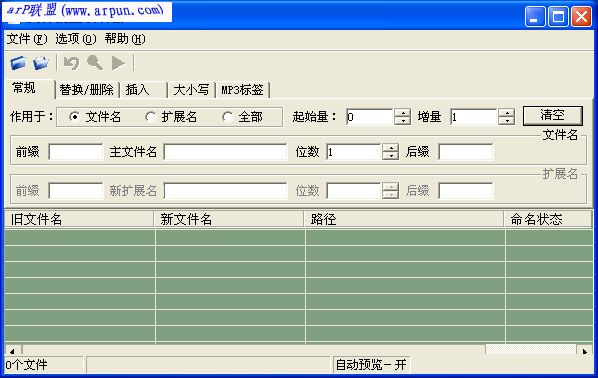
Task: Open the 文件(F) menu
Action: (27, 39)
